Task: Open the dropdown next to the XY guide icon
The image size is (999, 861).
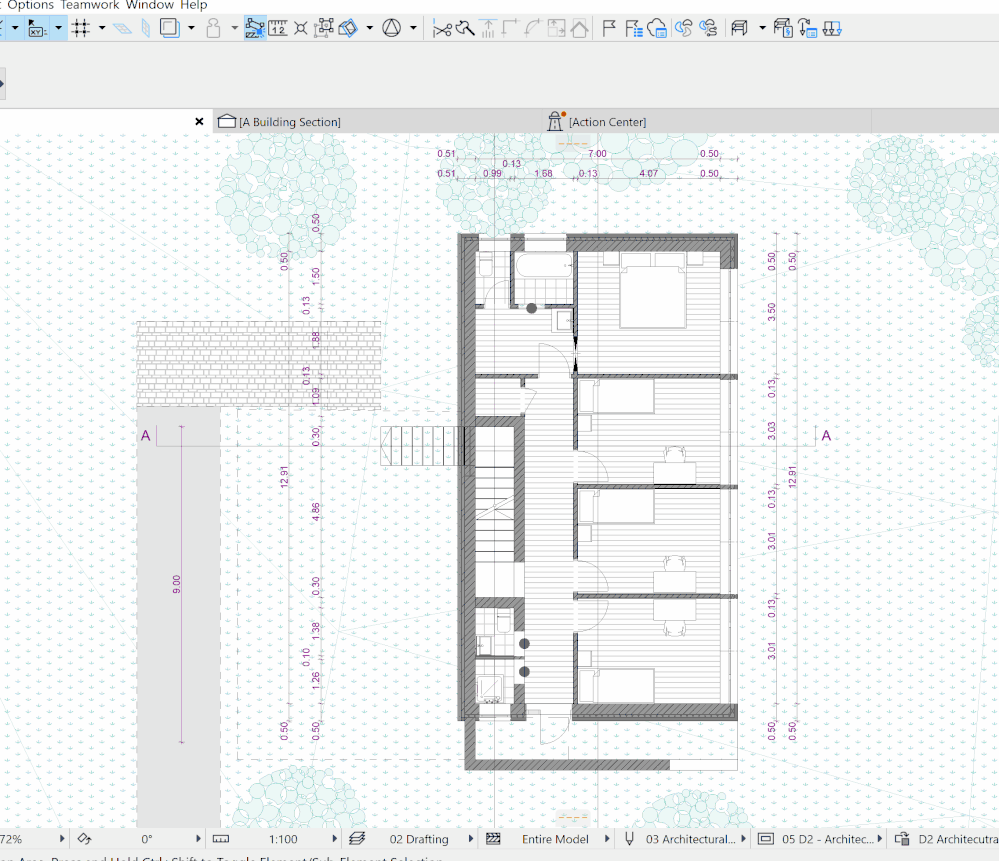Action: 58,28
